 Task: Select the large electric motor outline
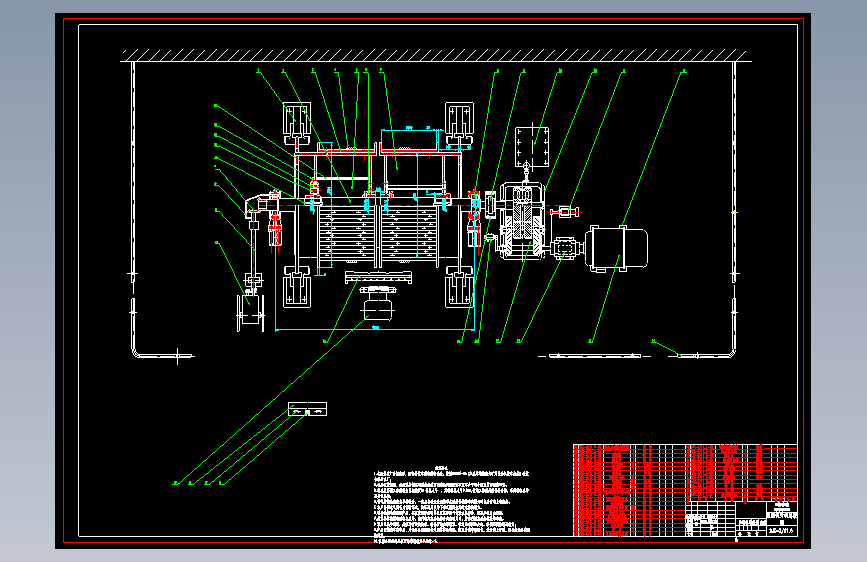point(617,248)
